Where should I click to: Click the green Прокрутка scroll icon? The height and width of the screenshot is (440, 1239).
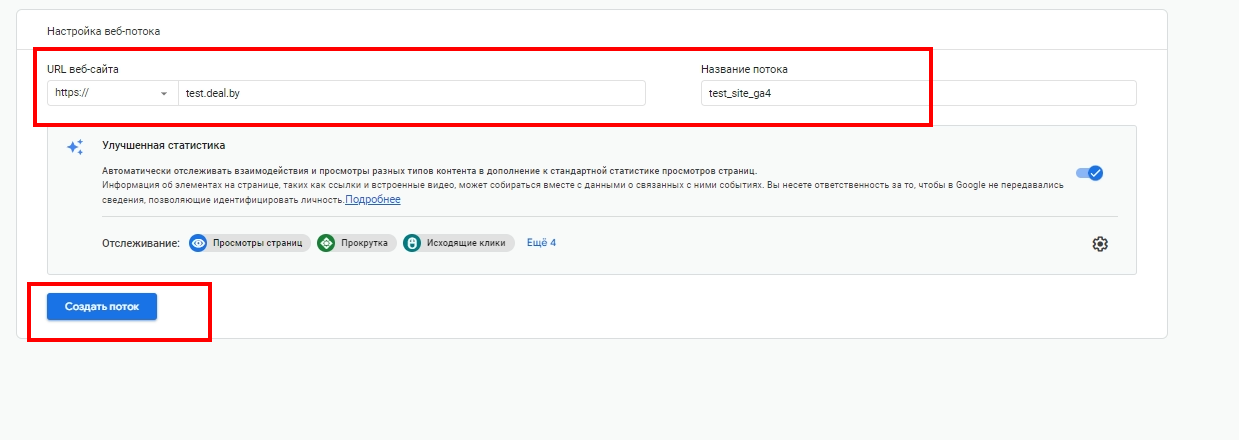click(326, 243)
